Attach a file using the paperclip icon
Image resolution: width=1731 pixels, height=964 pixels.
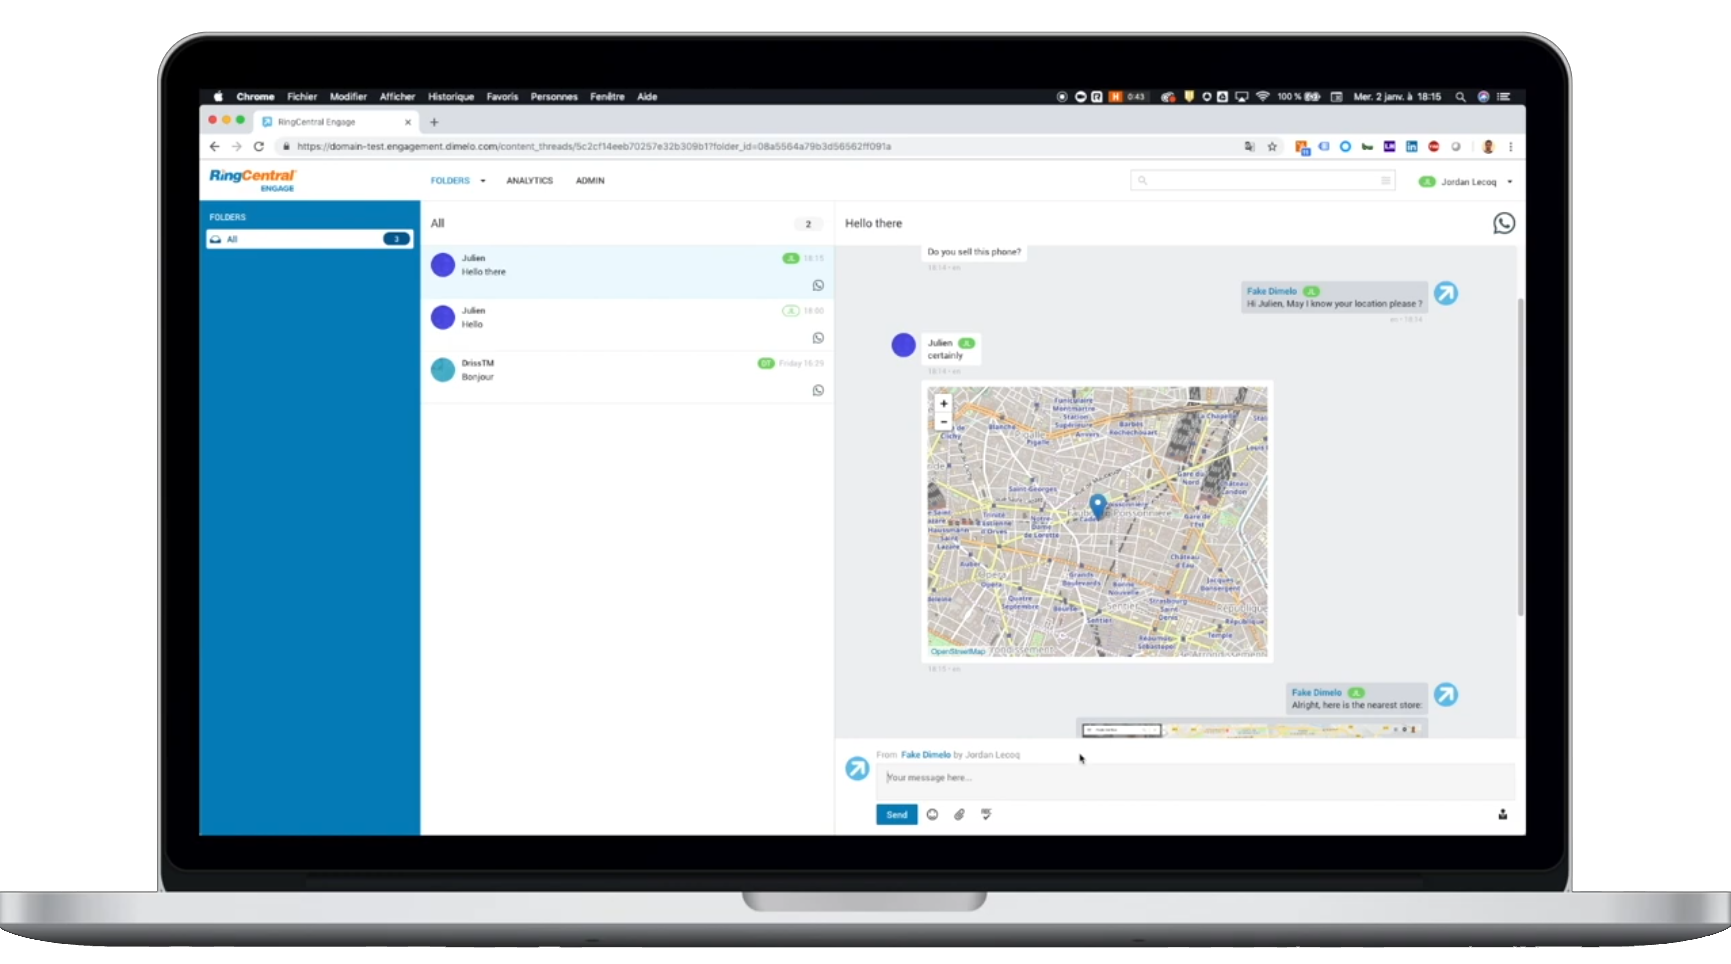(x=959, y=815)
